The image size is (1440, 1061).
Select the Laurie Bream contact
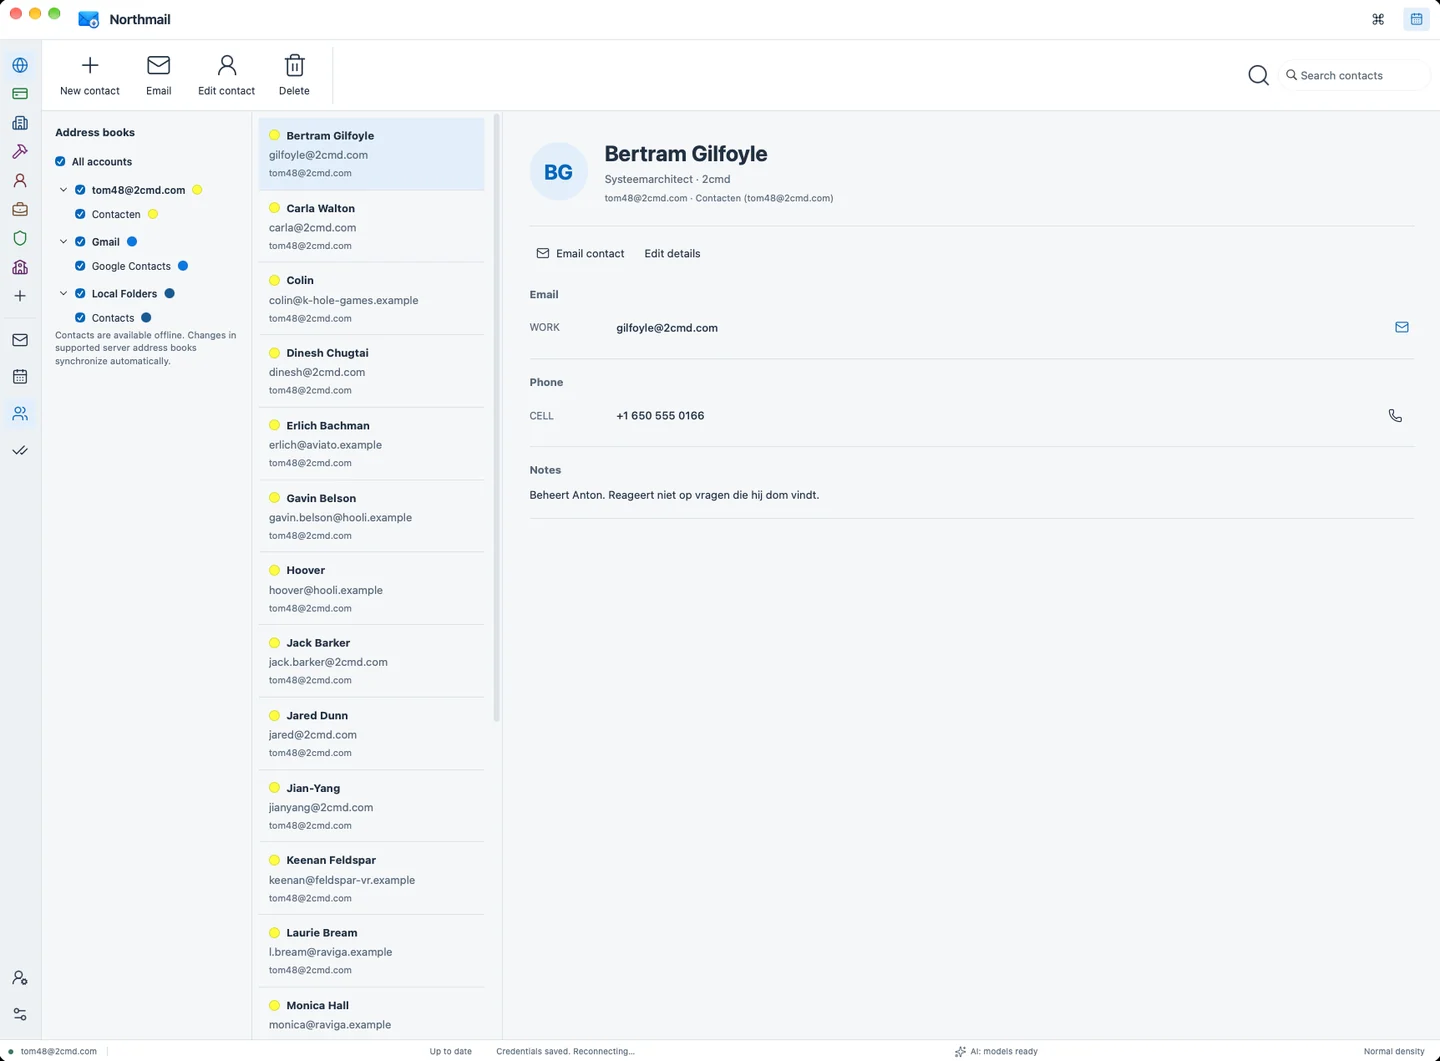coord(371,951)
